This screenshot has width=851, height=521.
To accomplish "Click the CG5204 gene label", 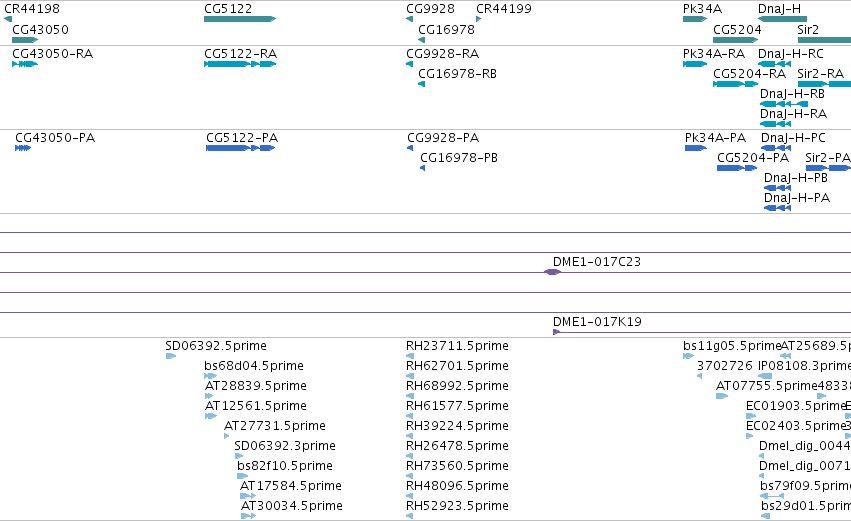I will [x=737, y=30].
